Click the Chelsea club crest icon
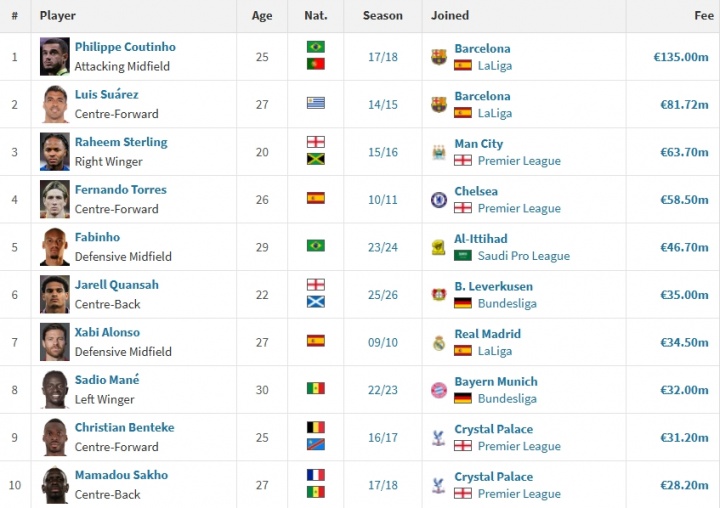This screenshot has height=508, width=720. tap(438, 200)
